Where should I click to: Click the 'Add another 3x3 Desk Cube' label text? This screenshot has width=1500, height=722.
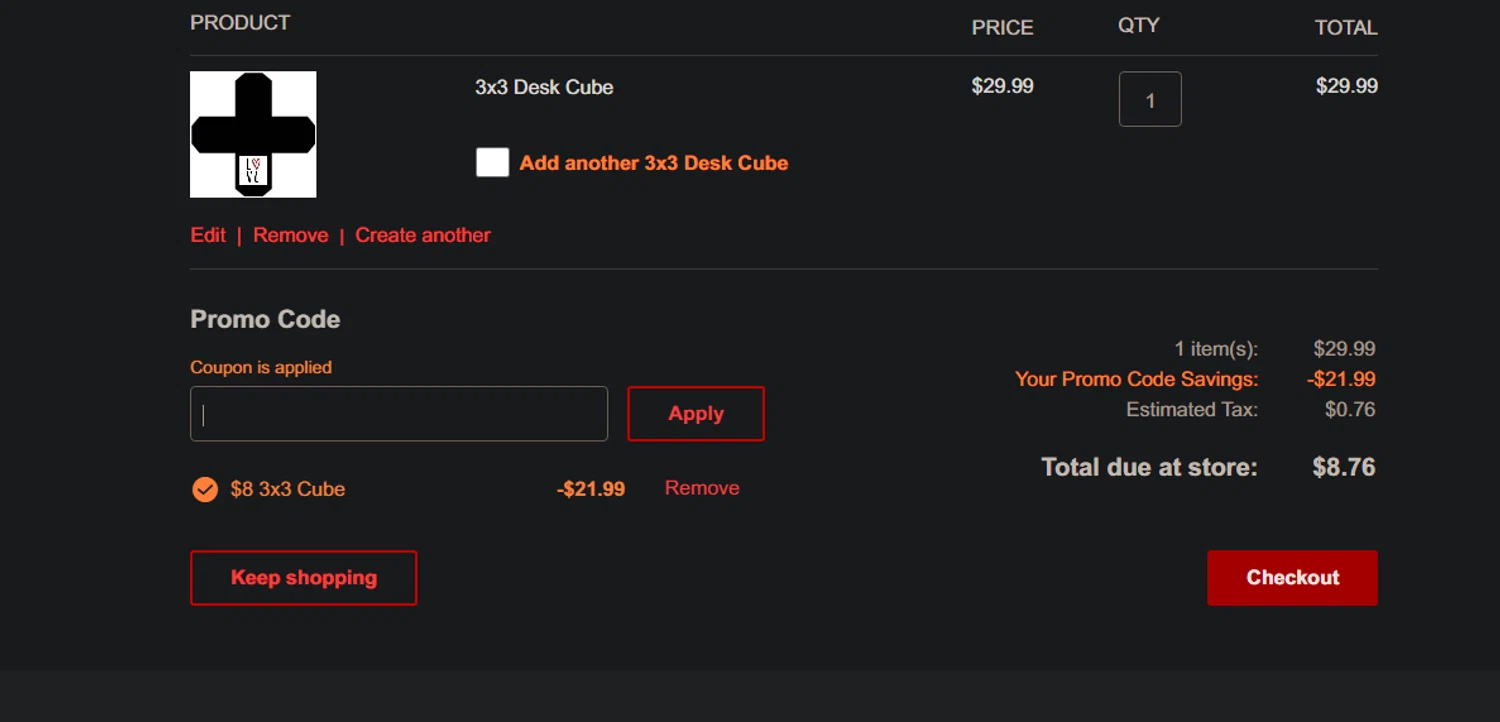click(x=653, y=163)
